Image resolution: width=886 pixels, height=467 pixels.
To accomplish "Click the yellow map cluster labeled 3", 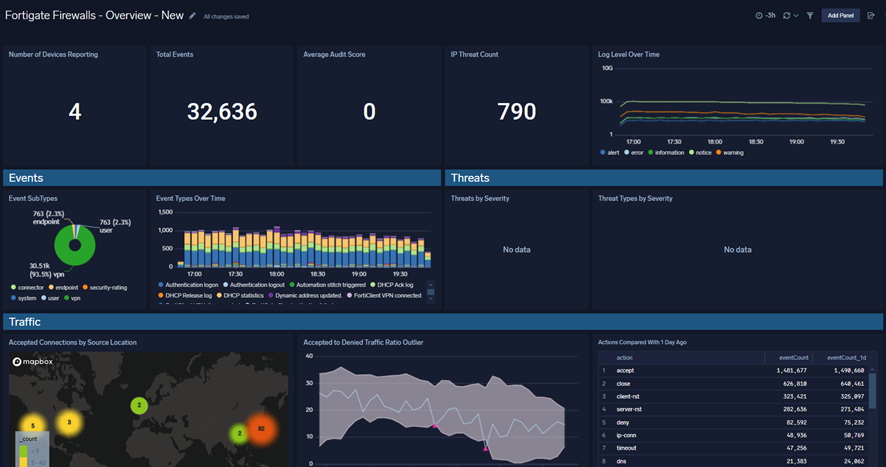I will 69,422.
